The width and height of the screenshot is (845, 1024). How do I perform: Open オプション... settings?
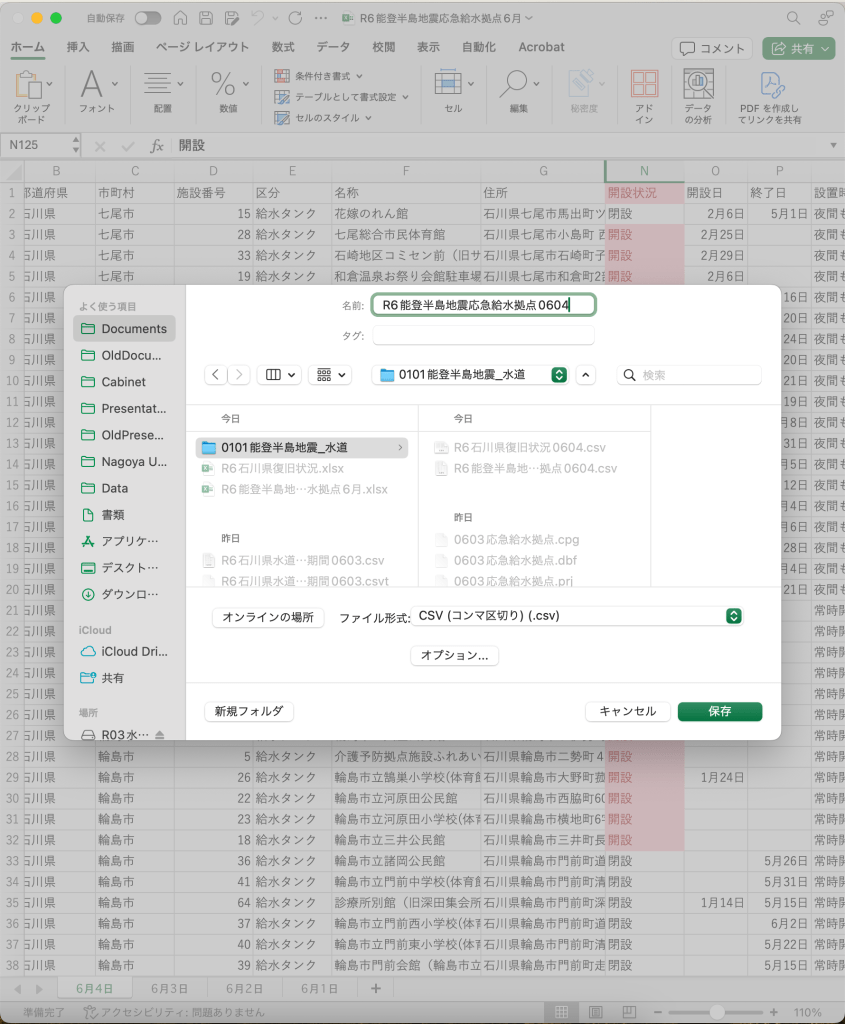454,655
